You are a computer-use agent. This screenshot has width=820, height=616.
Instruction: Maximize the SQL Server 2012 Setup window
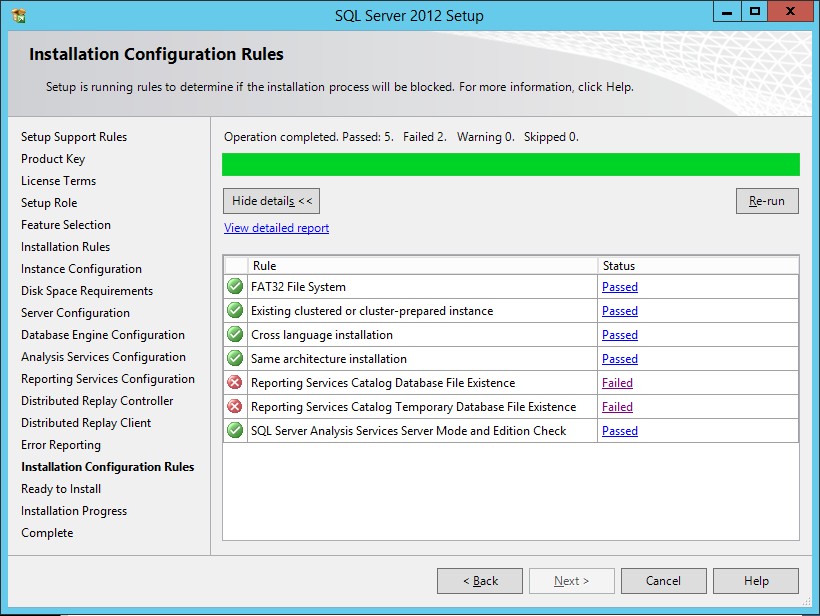point(755,12)
